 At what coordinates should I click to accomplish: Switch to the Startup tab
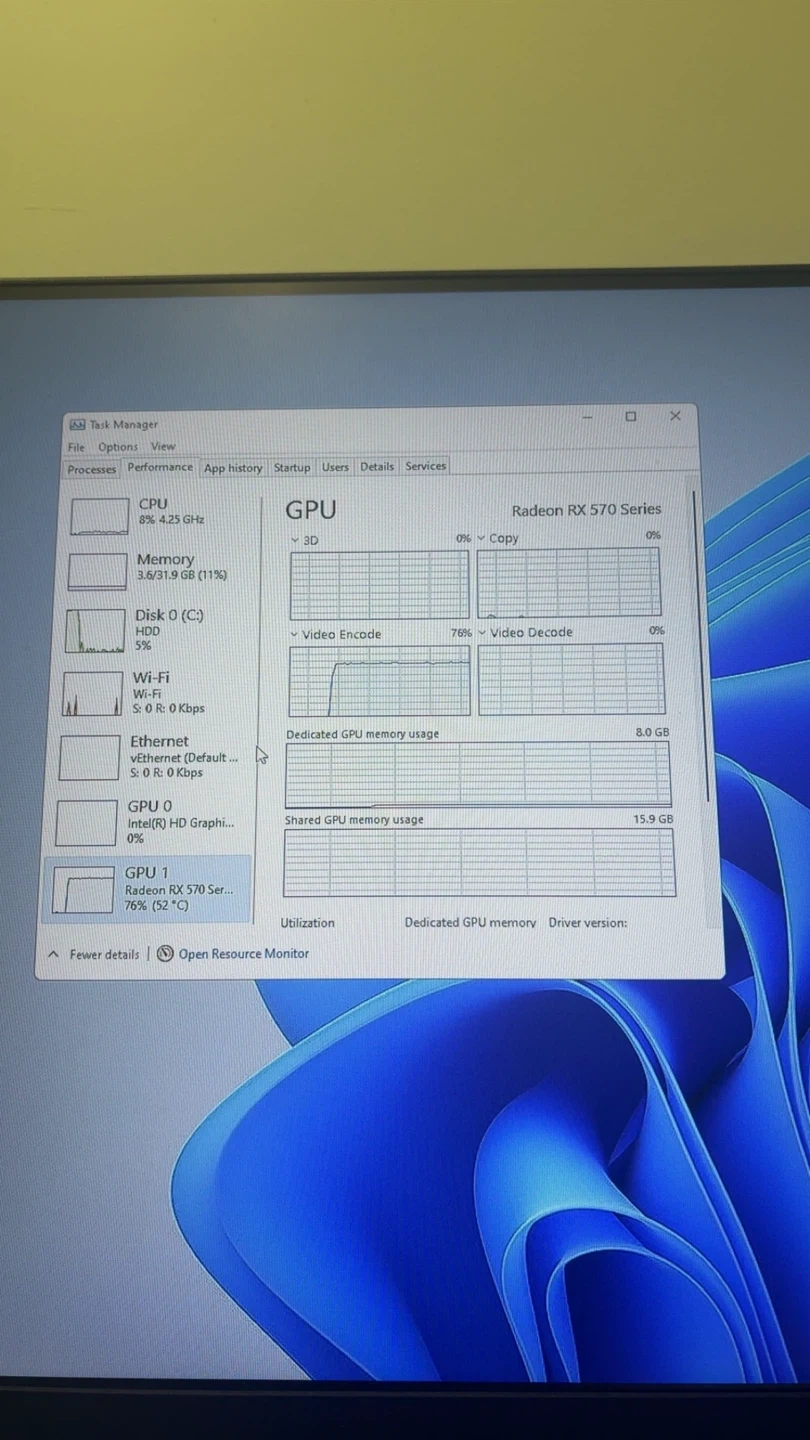(292, 467)
